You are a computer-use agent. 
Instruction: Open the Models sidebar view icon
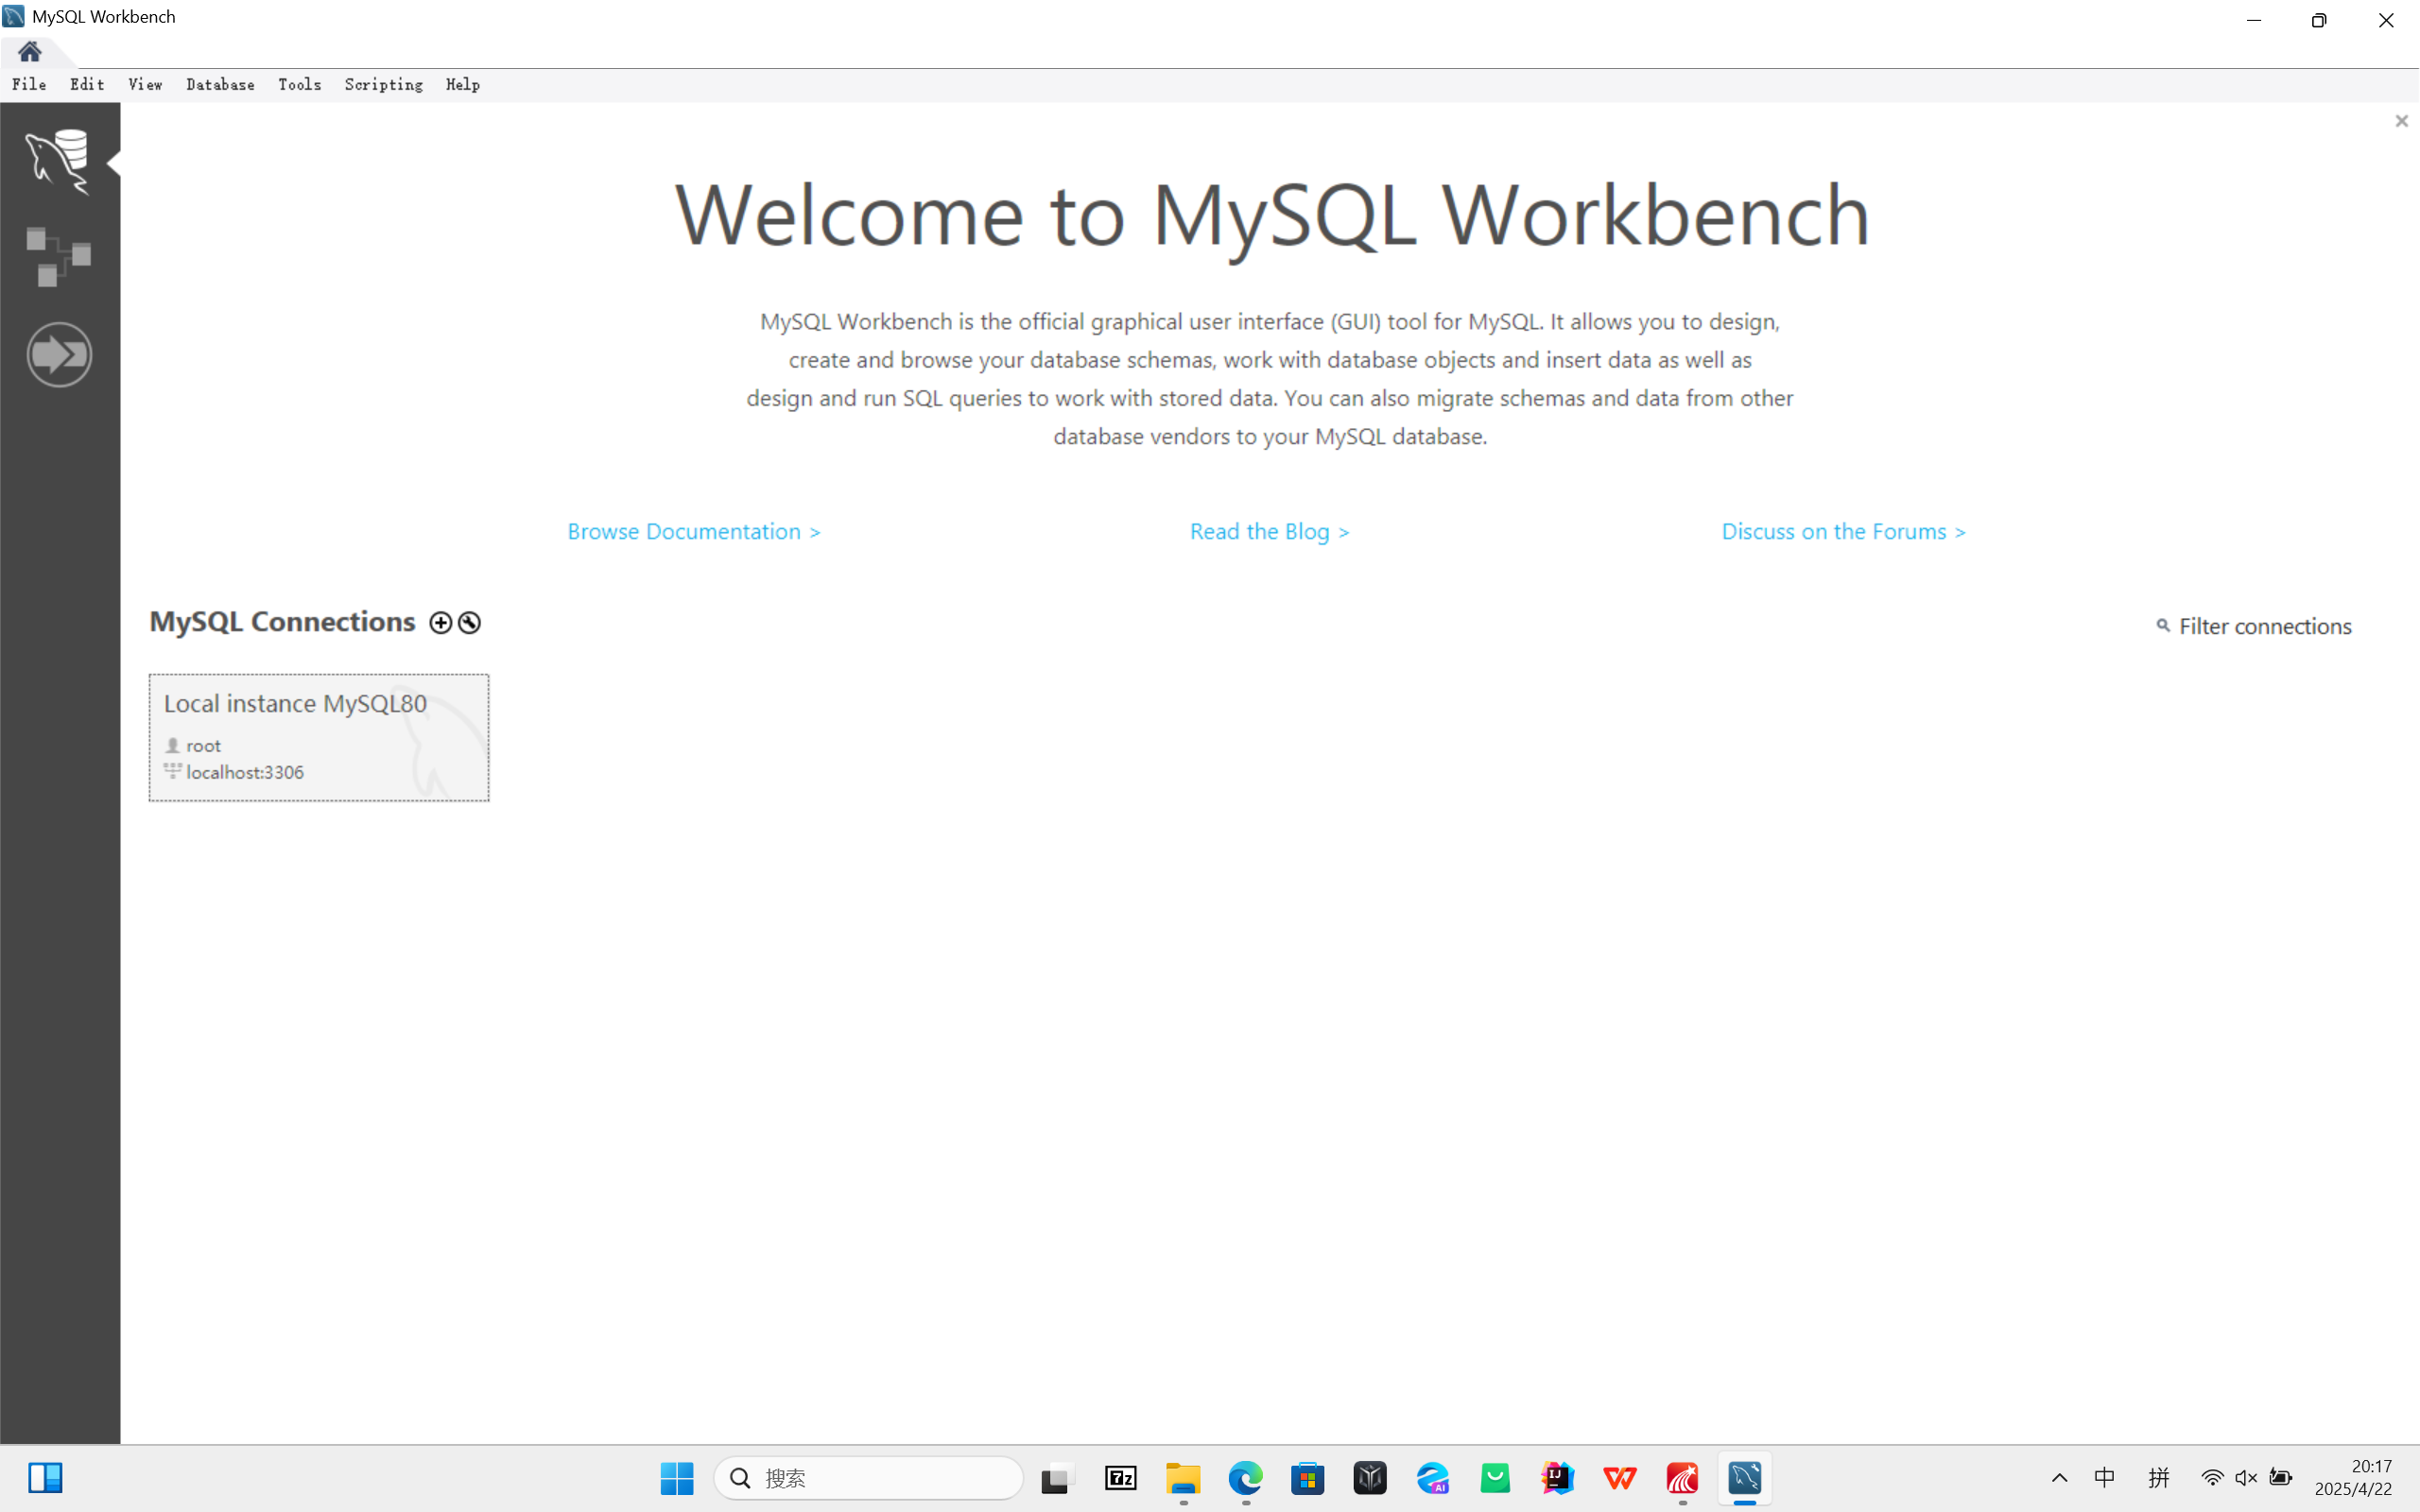tap(58, 257)
